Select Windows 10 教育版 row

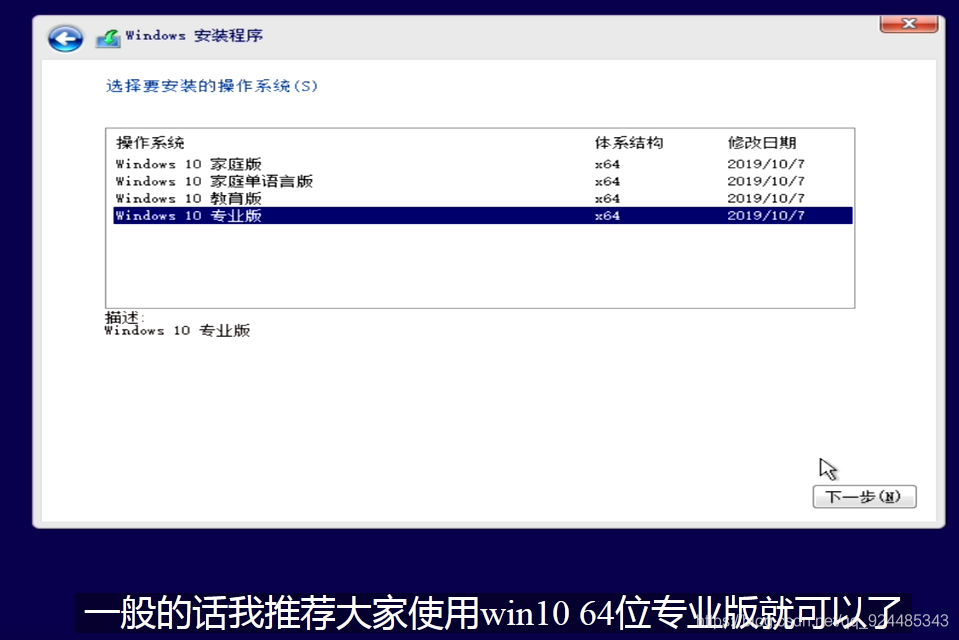pyautogui.click(x=483, y=198)
